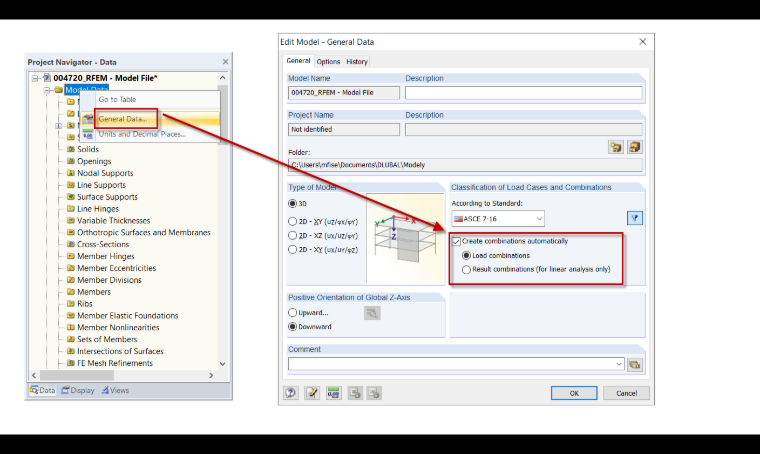760x454 pixels.
Task: Open the Comment dropdown arrow
Action: (x=618, y=364)
